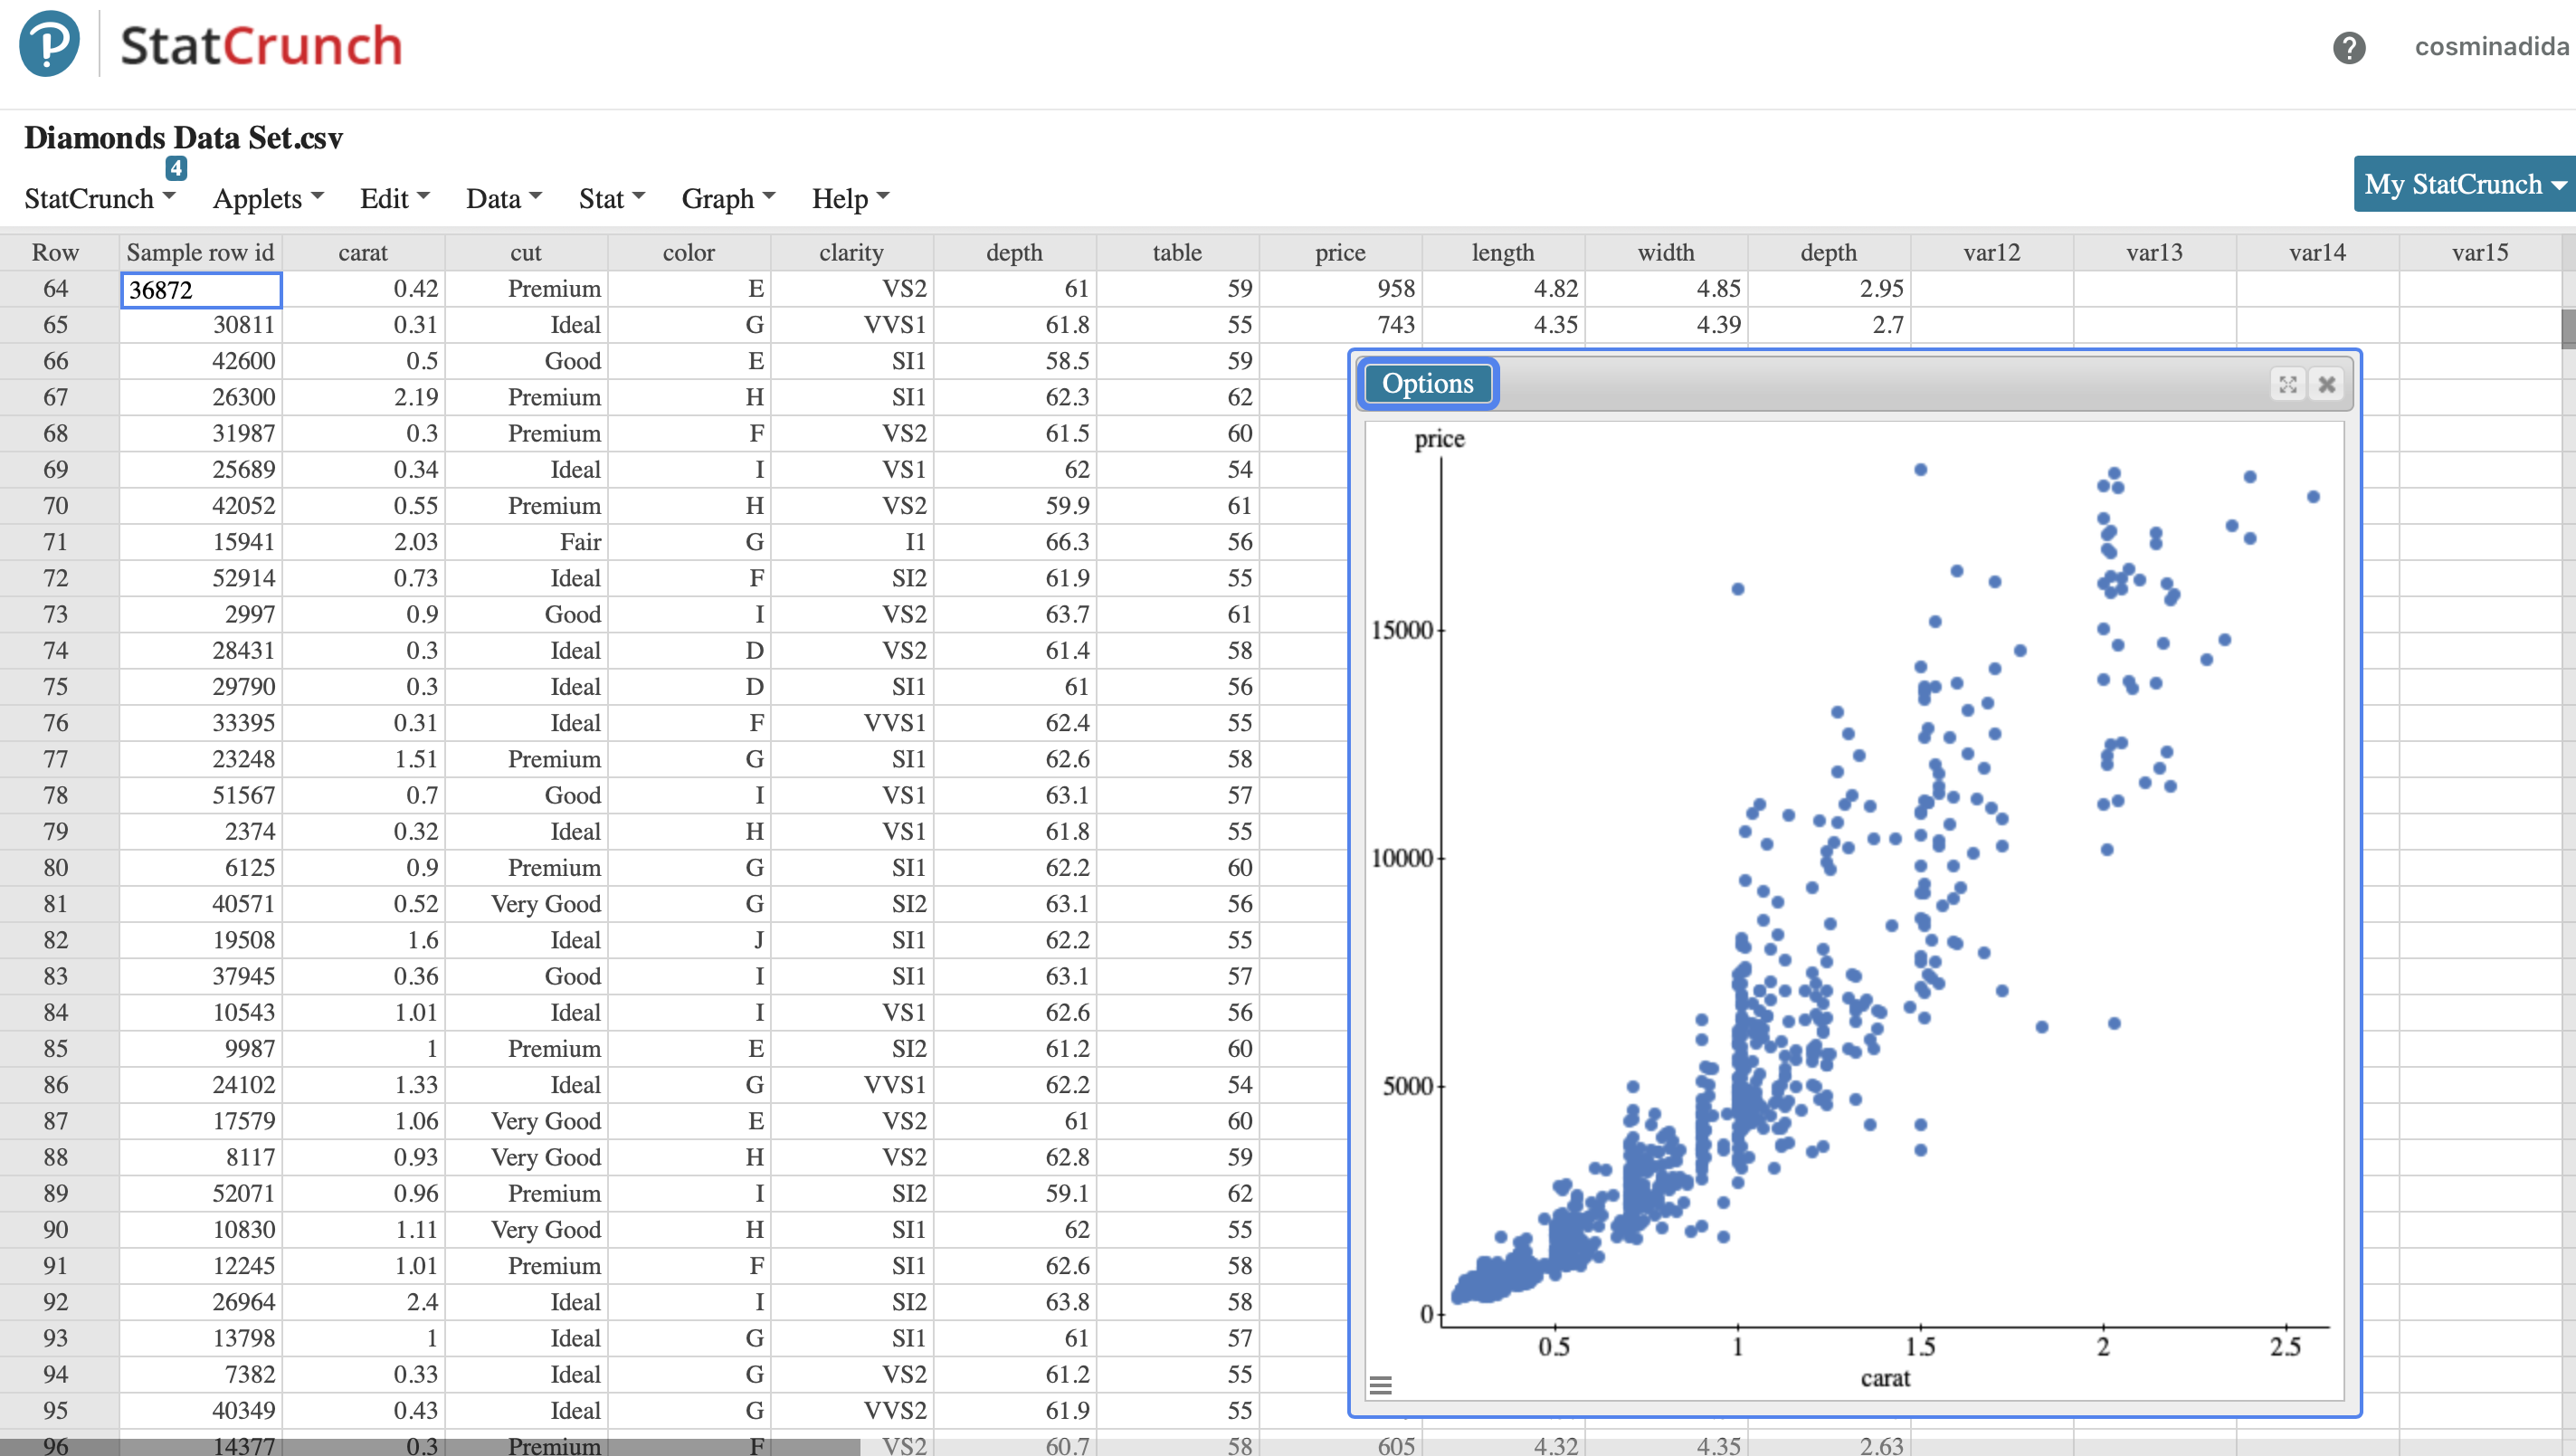
Task: Open the hamburger menu inside the scatterplot
Action: point(1383,1385)
